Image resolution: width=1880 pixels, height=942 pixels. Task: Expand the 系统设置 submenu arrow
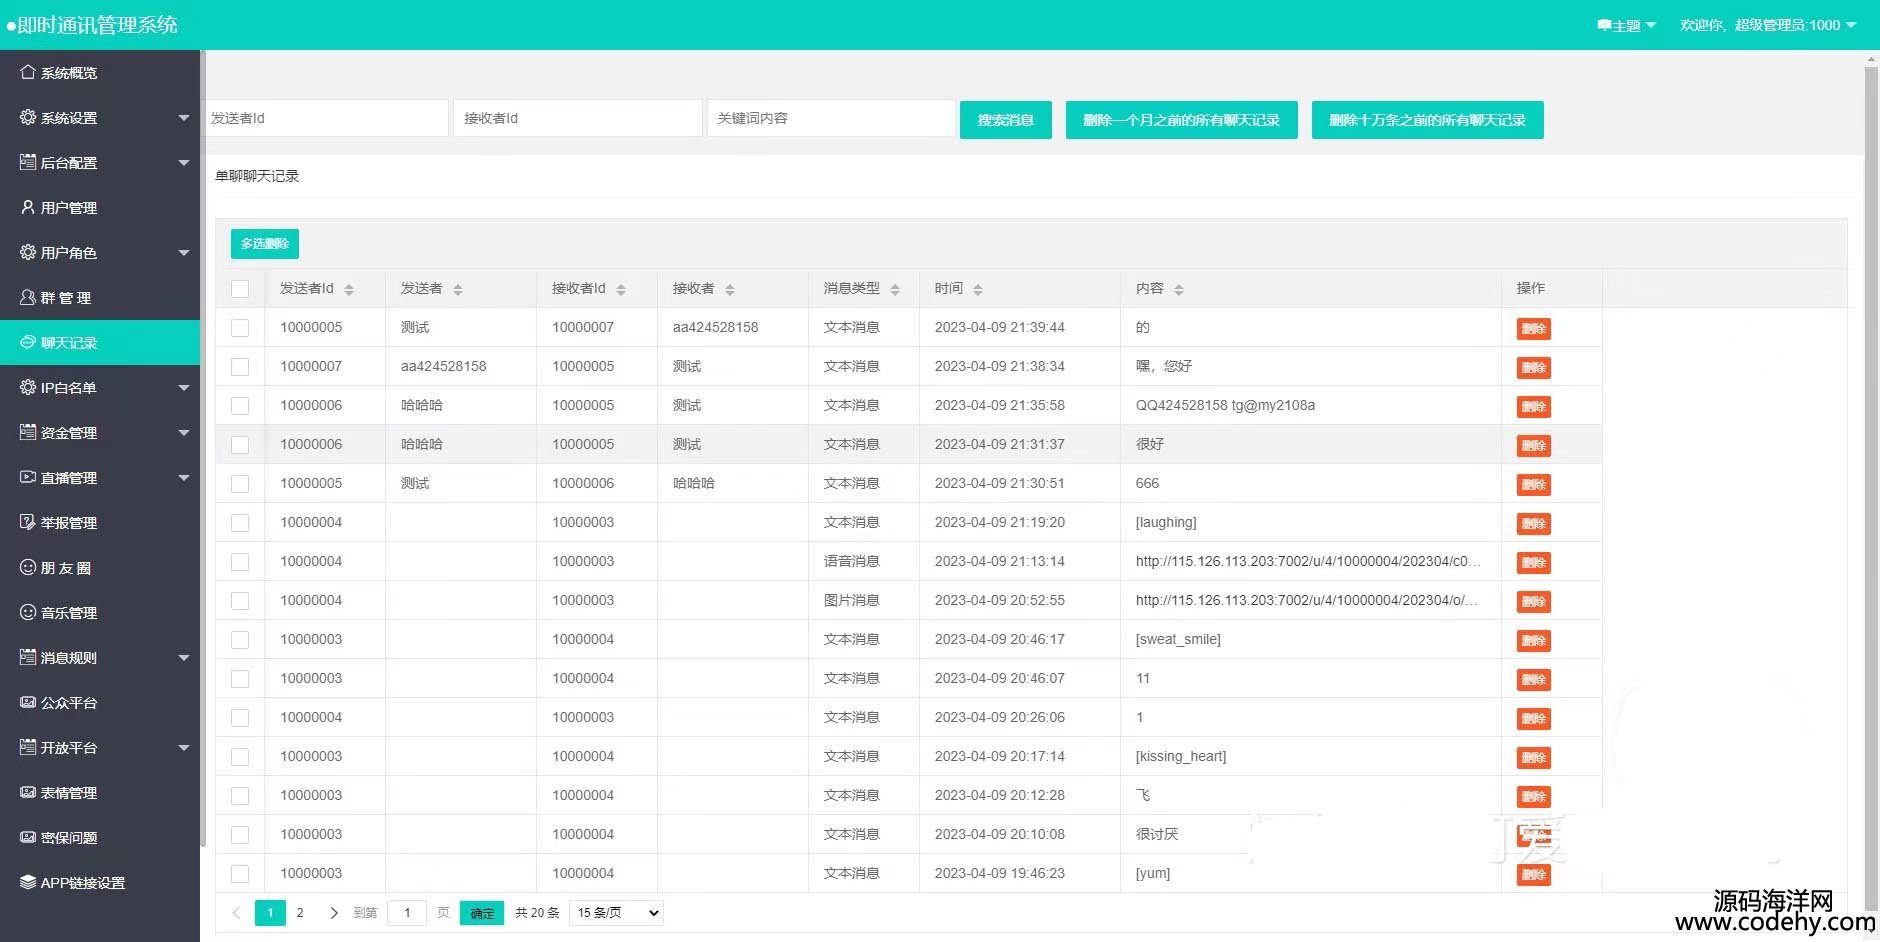184,118
